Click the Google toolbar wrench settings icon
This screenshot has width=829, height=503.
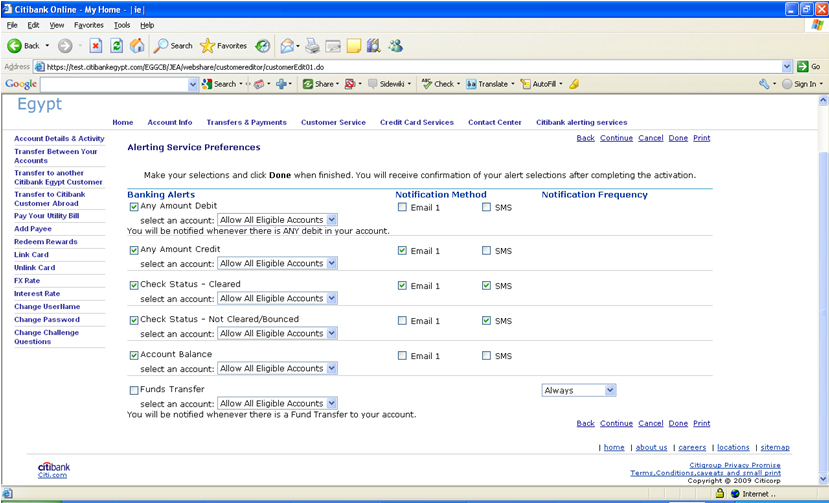coord(764,85)
